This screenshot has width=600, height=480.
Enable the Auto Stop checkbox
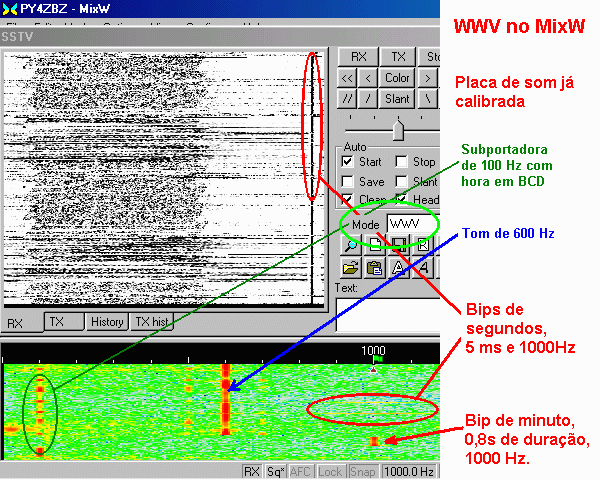tap(401, 162)
